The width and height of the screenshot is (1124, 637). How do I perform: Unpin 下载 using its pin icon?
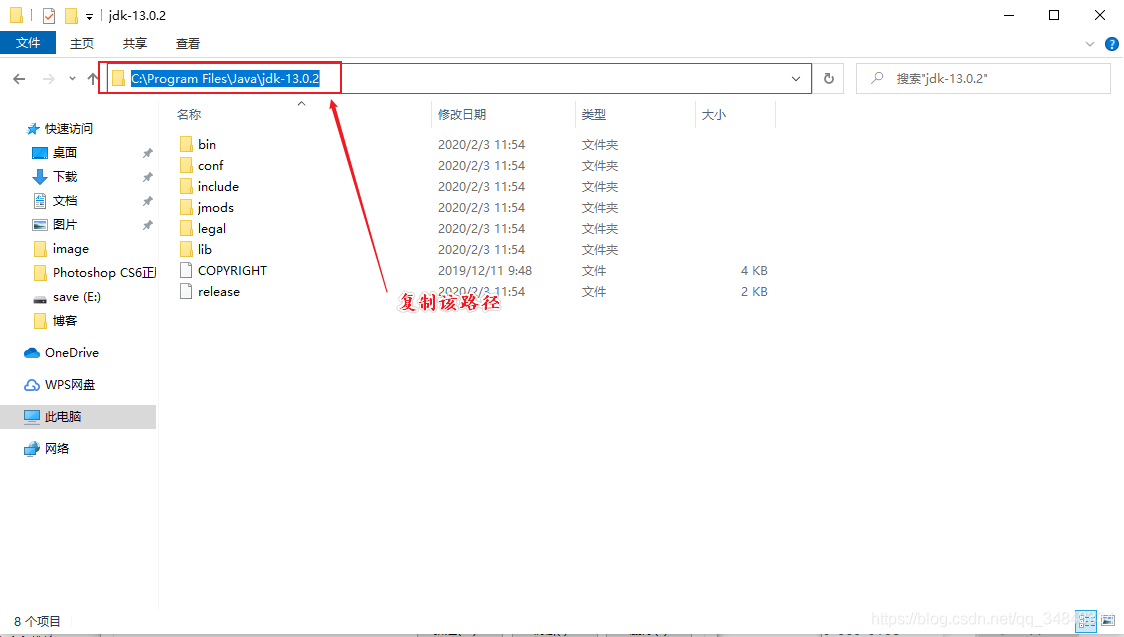coord(148,176)
